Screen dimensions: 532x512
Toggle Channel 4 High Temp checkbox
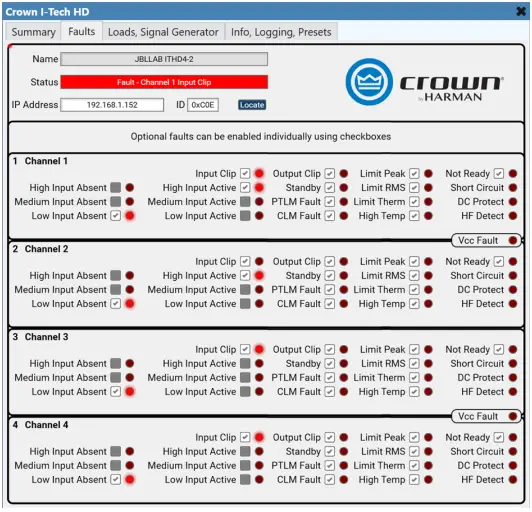(414, 479)
